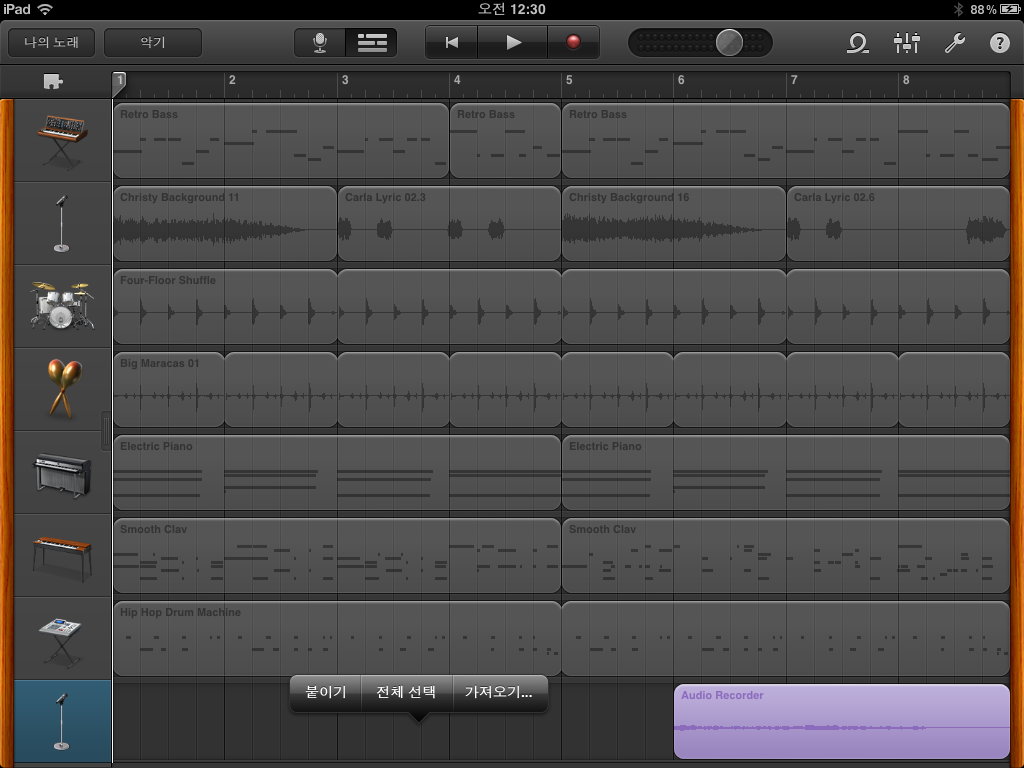
Task: Tap the track header resize handle
Action: point(106,431)
